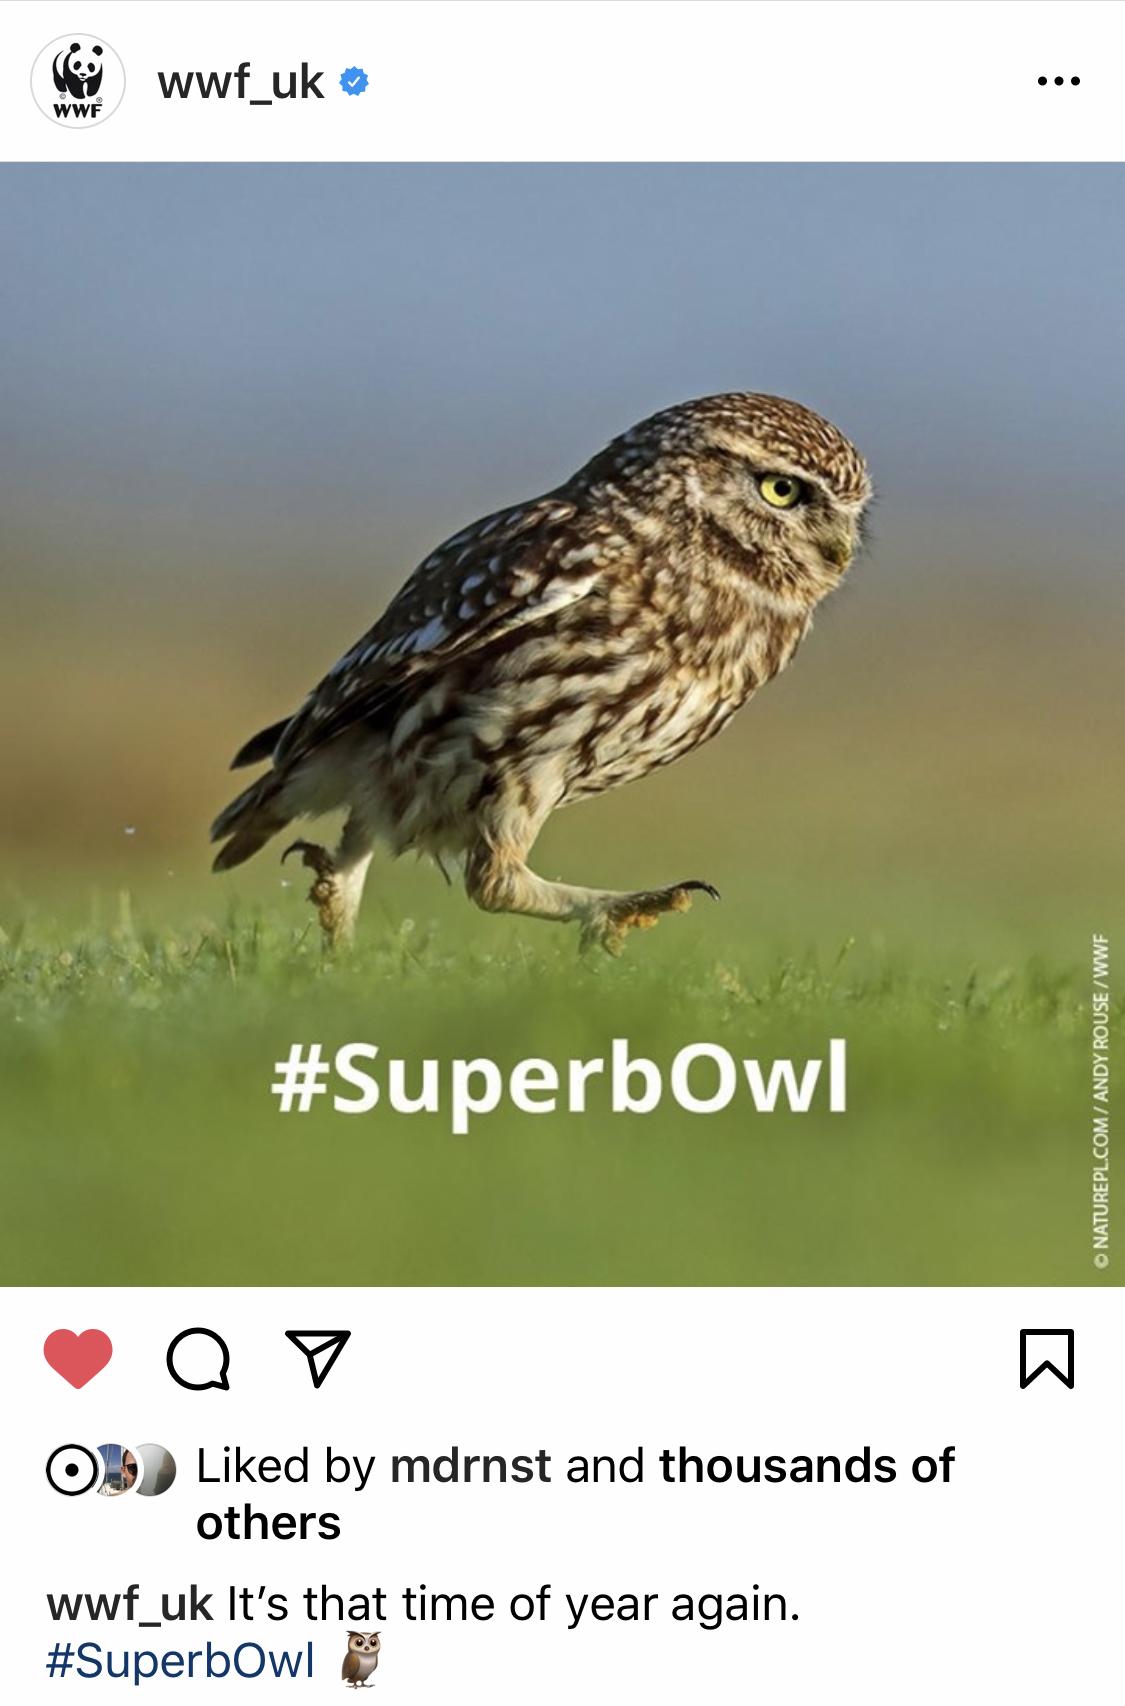Share the post via paper plane icon
The image size is (1125, 1706).
click(x=318, y=1358)
